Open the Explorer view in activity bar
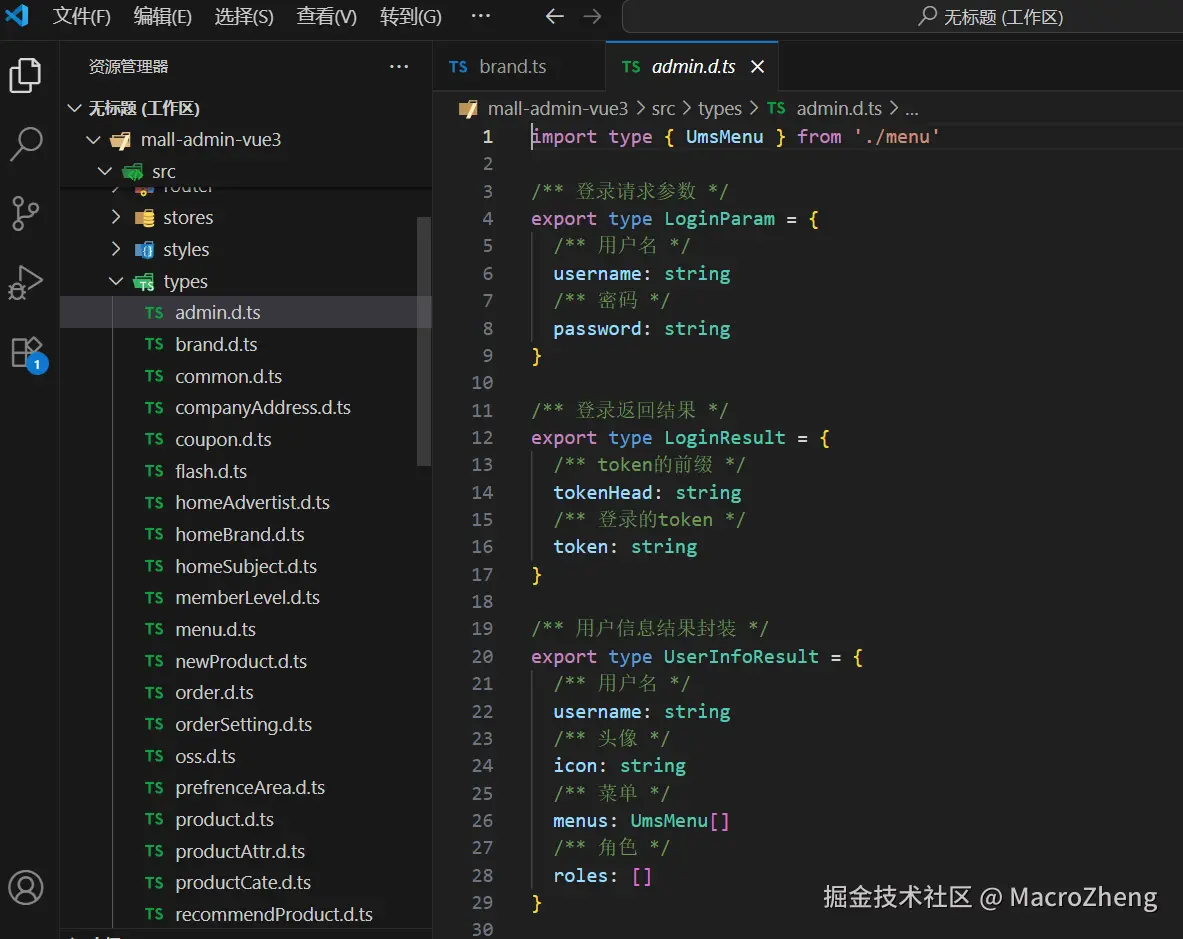Image resolution: width=1183 pixels, height=939 pixels. (x=26, y=75)
